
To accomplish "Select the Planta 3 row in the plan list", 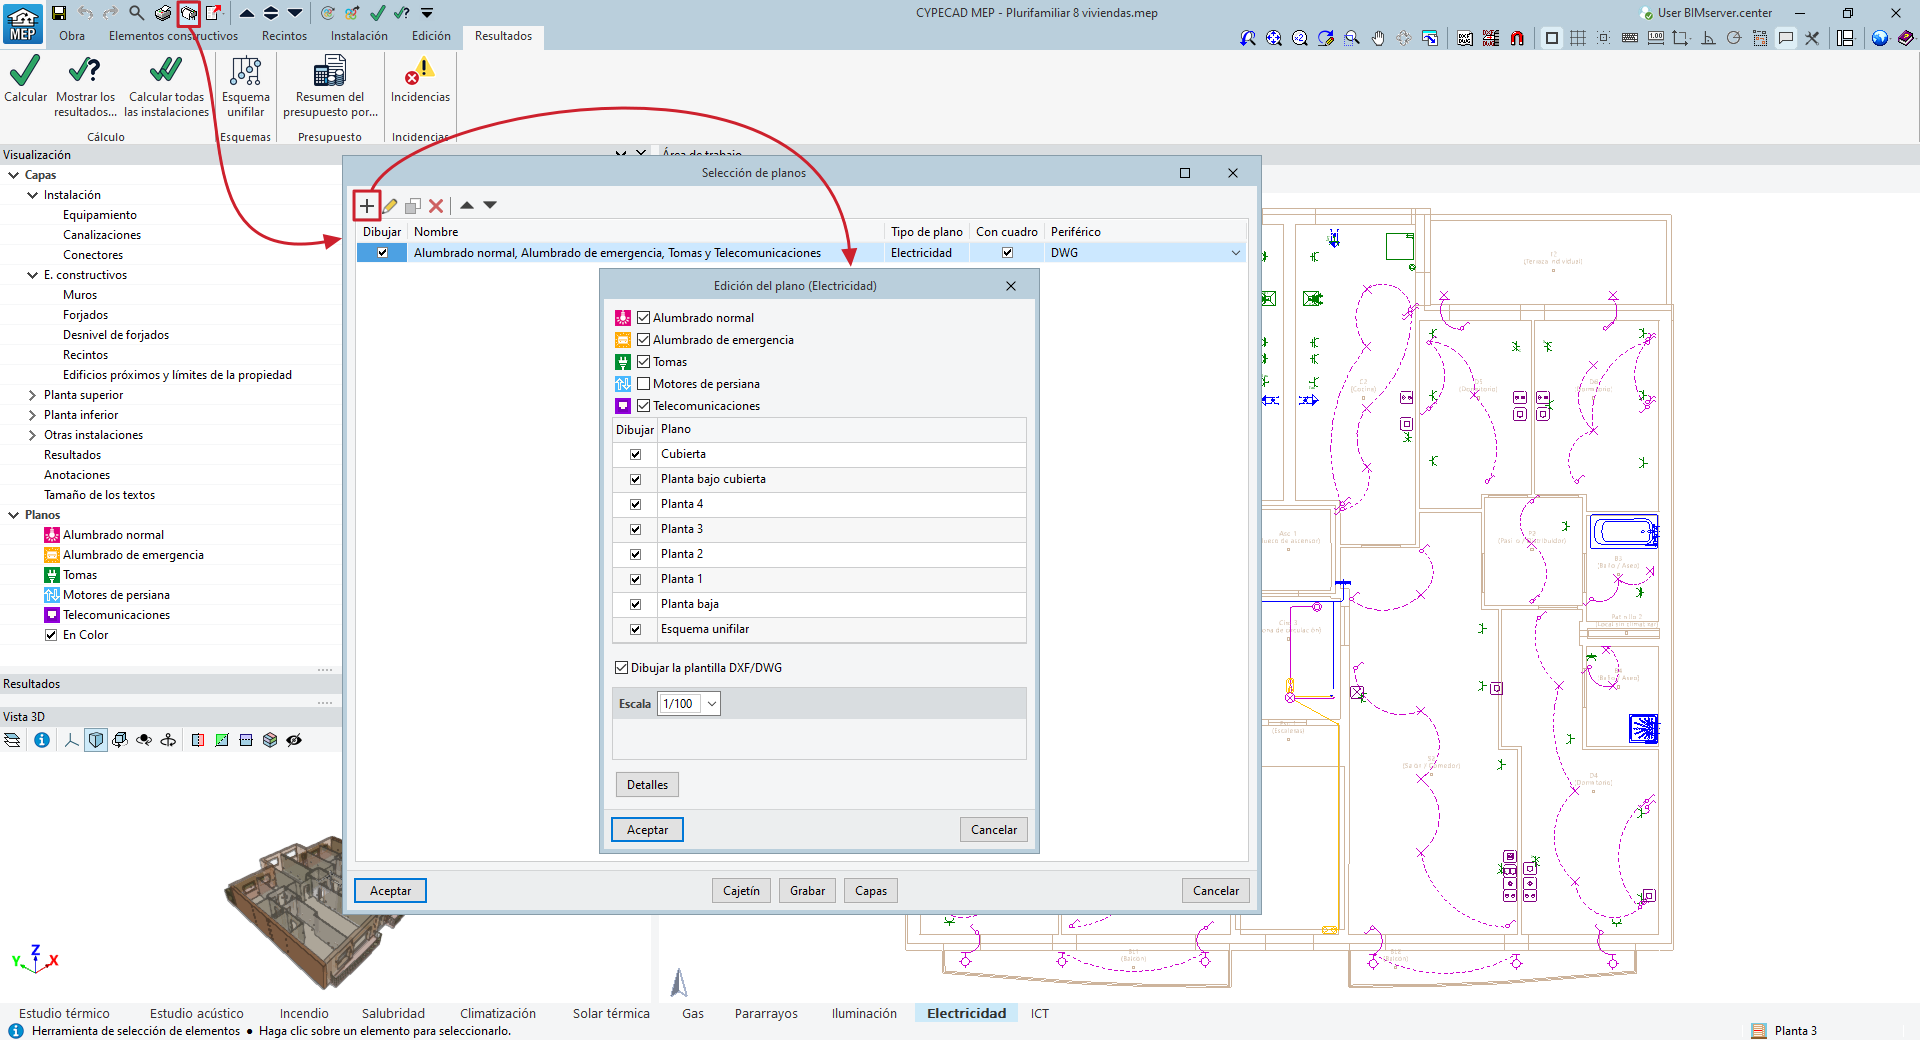I will pyautogui.click(x=682, y=529).
